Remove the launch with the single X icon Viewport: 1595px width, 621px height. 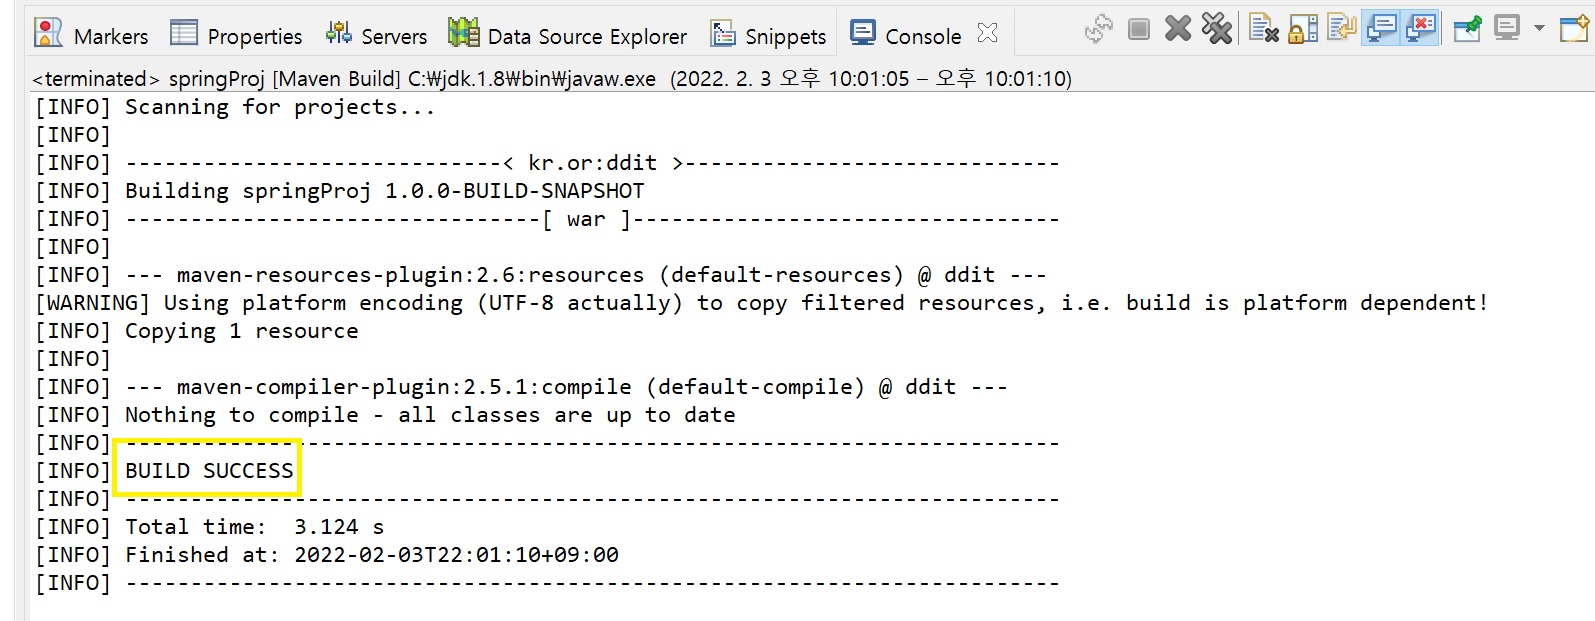tap(1178, 29)
